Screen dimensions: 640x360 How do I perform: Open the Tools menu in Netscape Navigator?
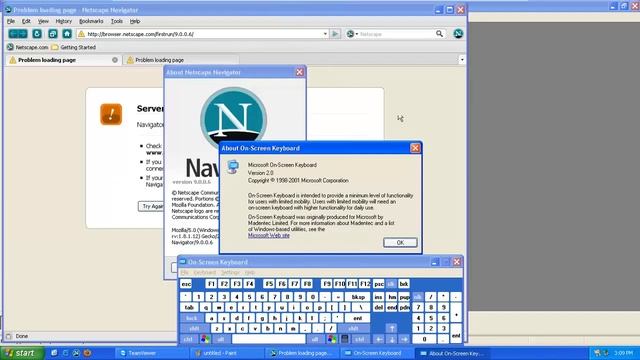click(x=117, y=21)
